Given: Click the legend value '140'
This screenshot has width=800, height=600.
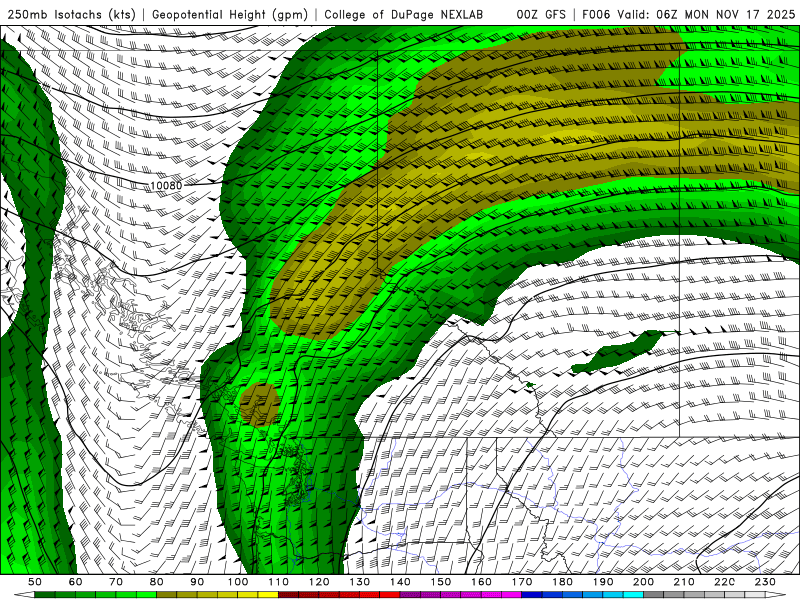Looking at the screenshot, I should click(x=400, y=582).
